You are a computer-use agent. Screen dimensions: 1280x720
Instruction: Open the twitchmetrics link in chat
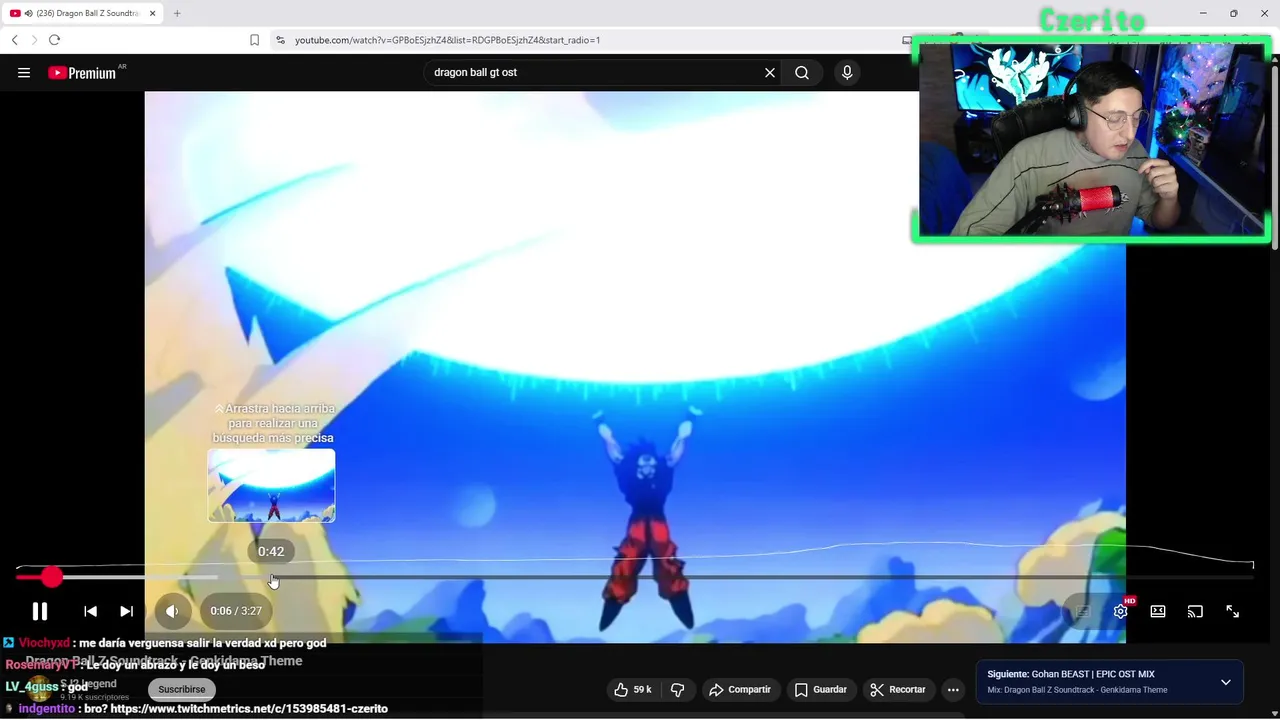[249, 709]
